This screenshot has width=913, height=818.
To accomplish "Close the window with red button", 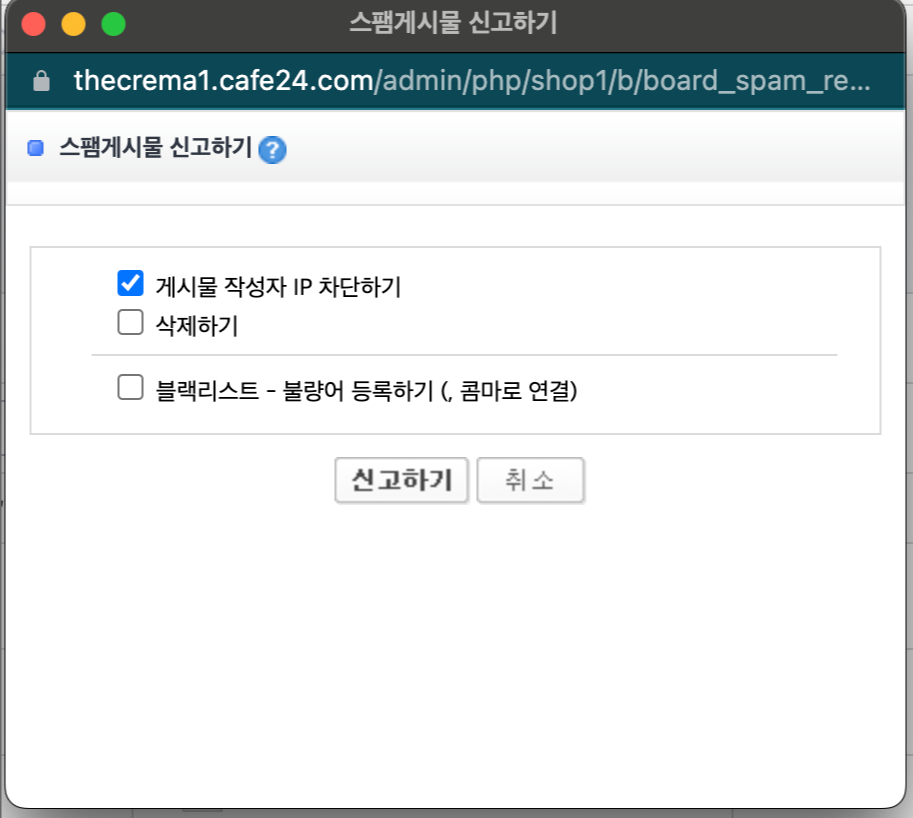I will [x=34, y=24].
